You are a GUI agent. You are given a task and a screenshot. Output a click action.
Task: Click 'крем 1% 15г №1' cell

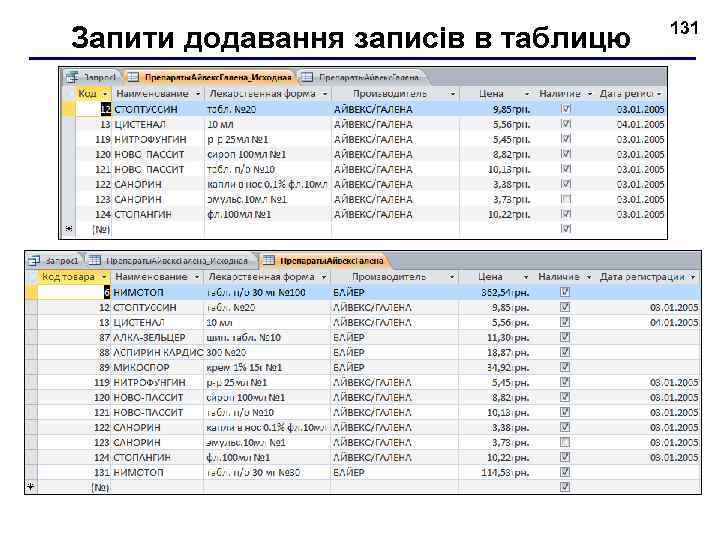(x=267, y=367)
